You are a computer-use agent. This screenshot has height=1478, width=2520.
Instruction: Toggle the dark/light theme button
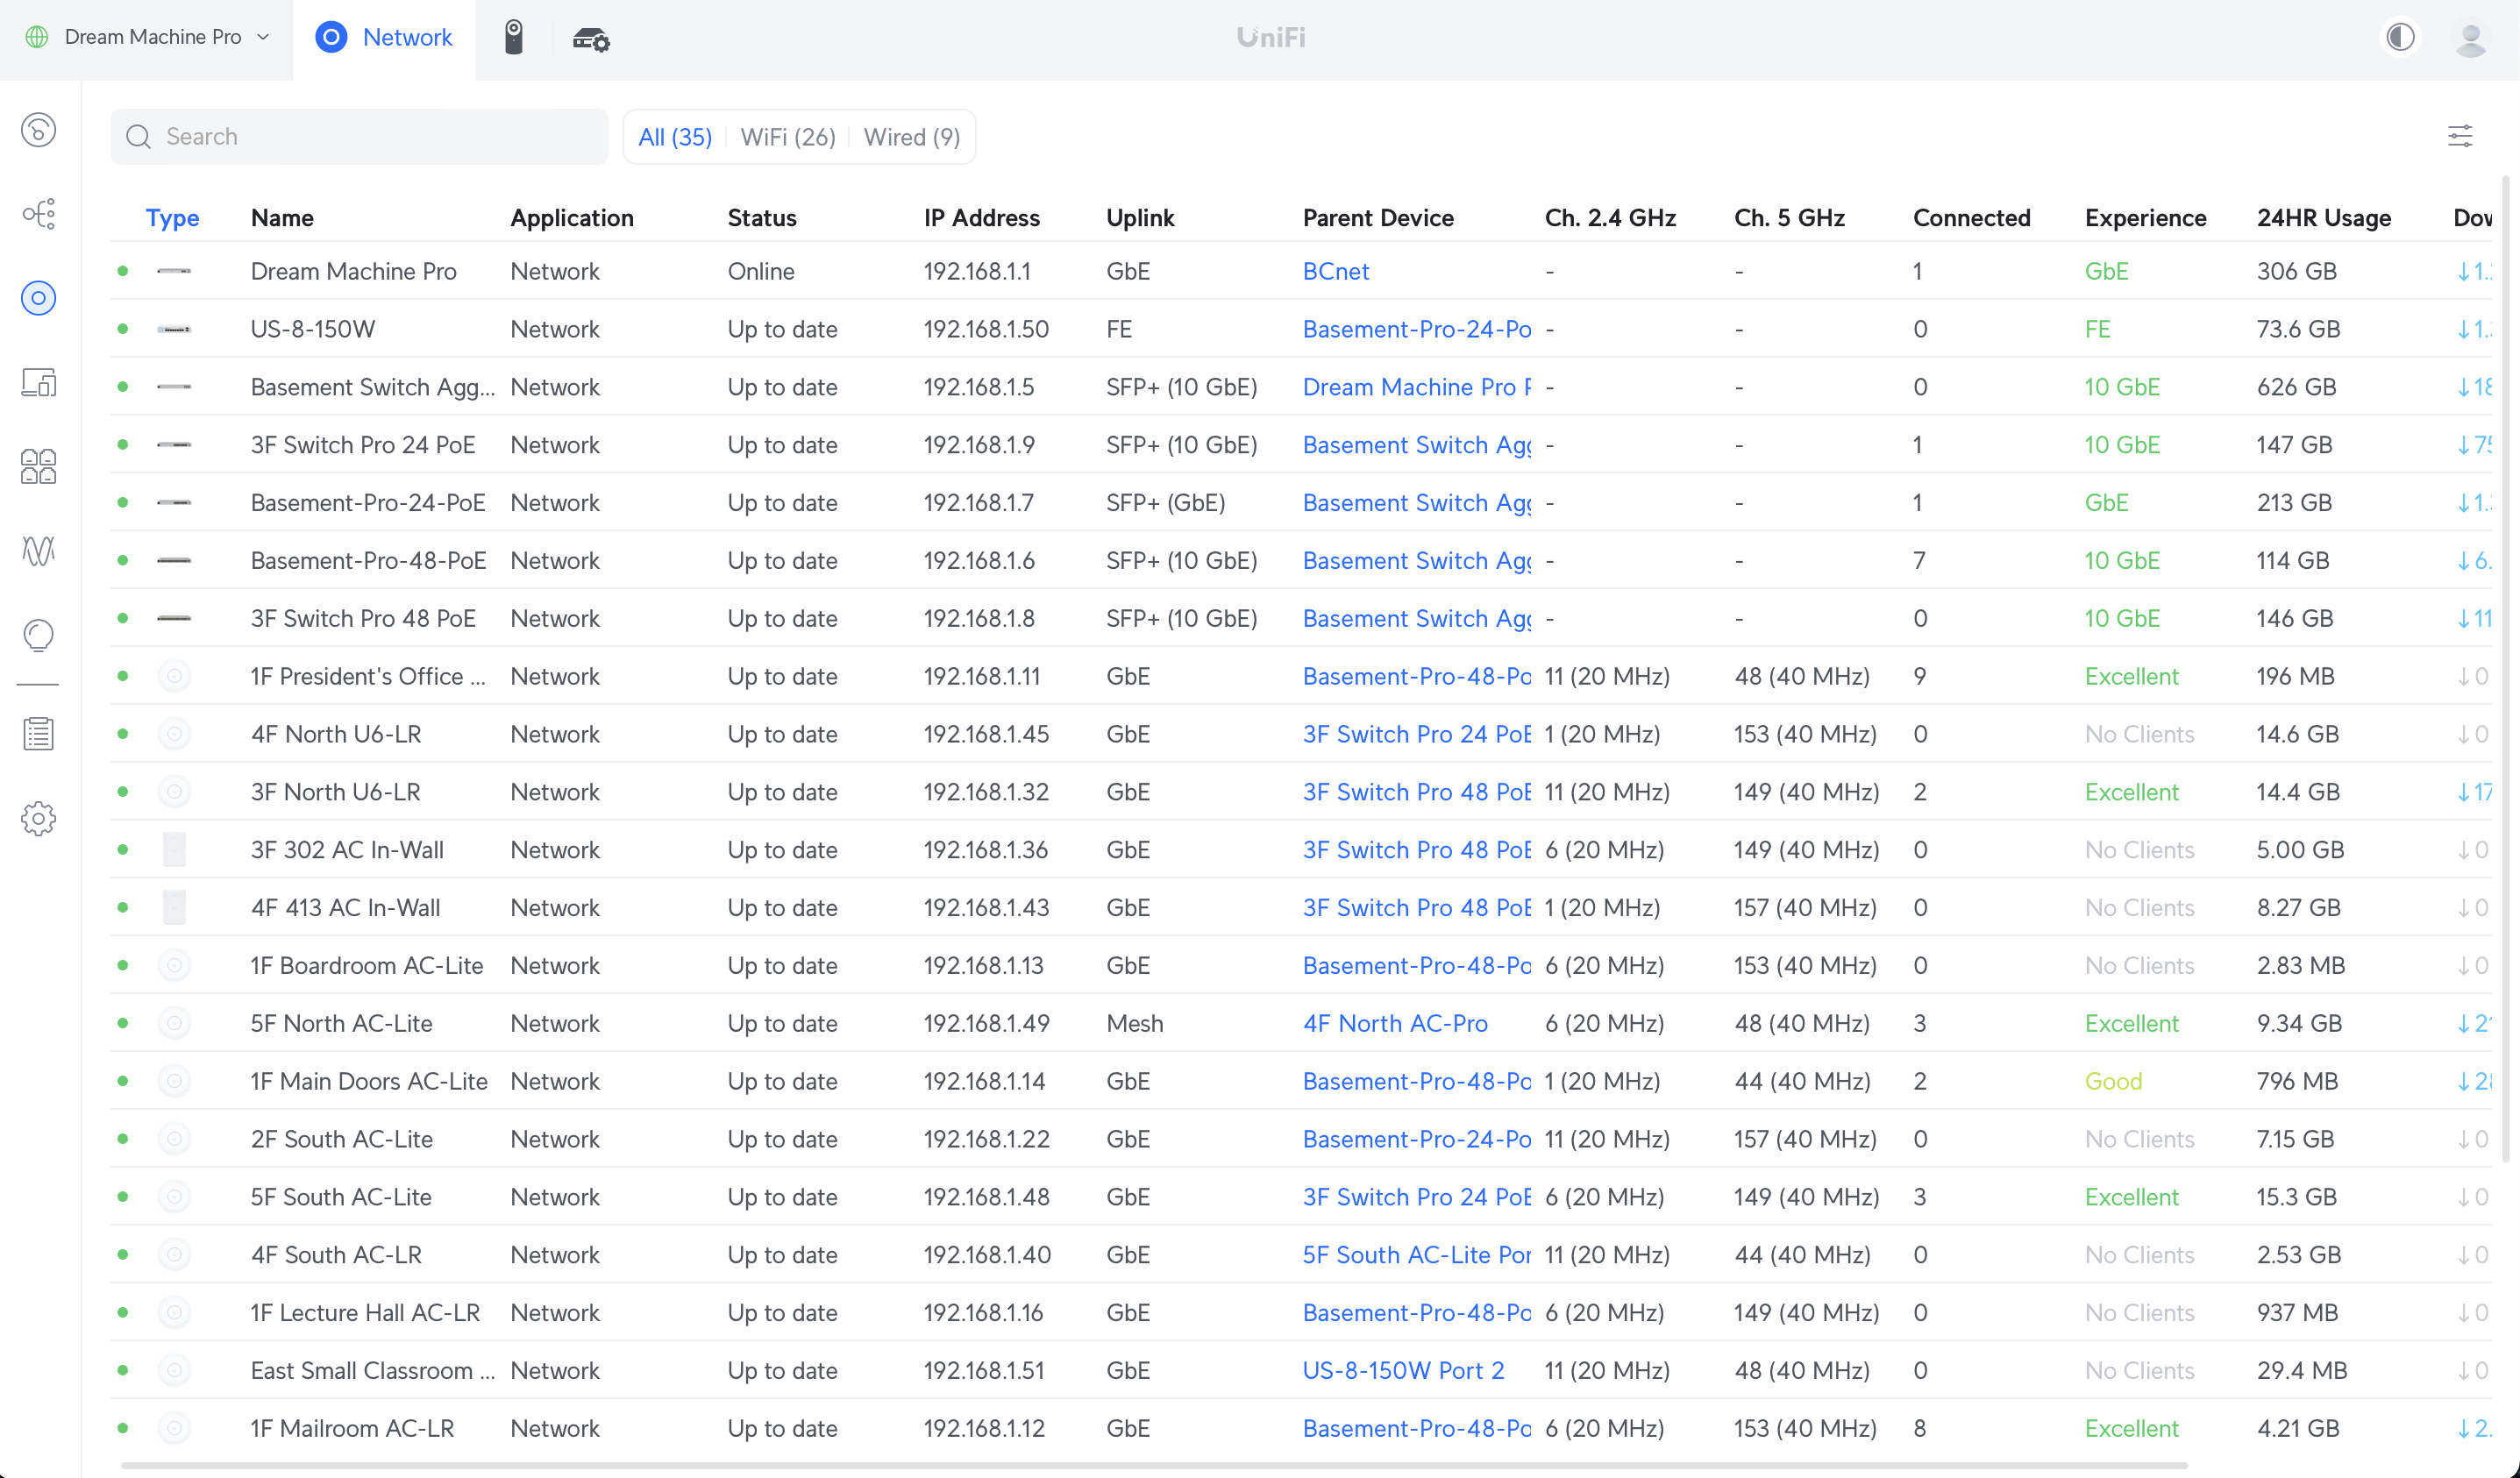[x=2400, y=38]
